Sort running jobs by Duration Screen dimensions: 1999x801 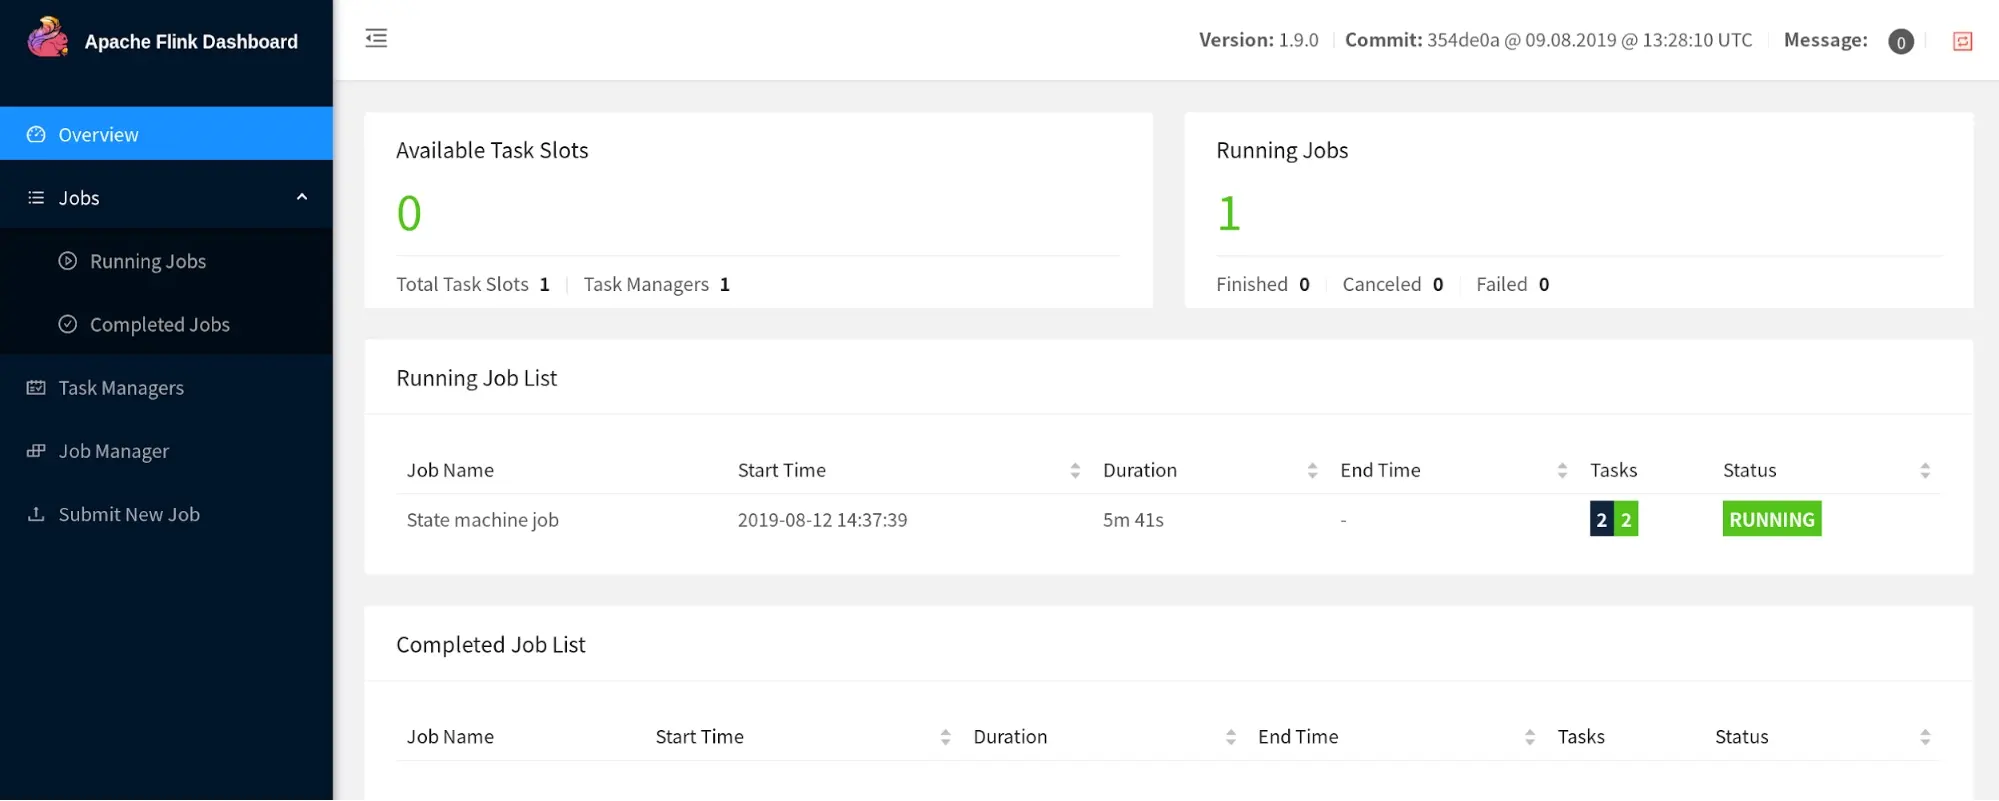(x=1312, y=470)
